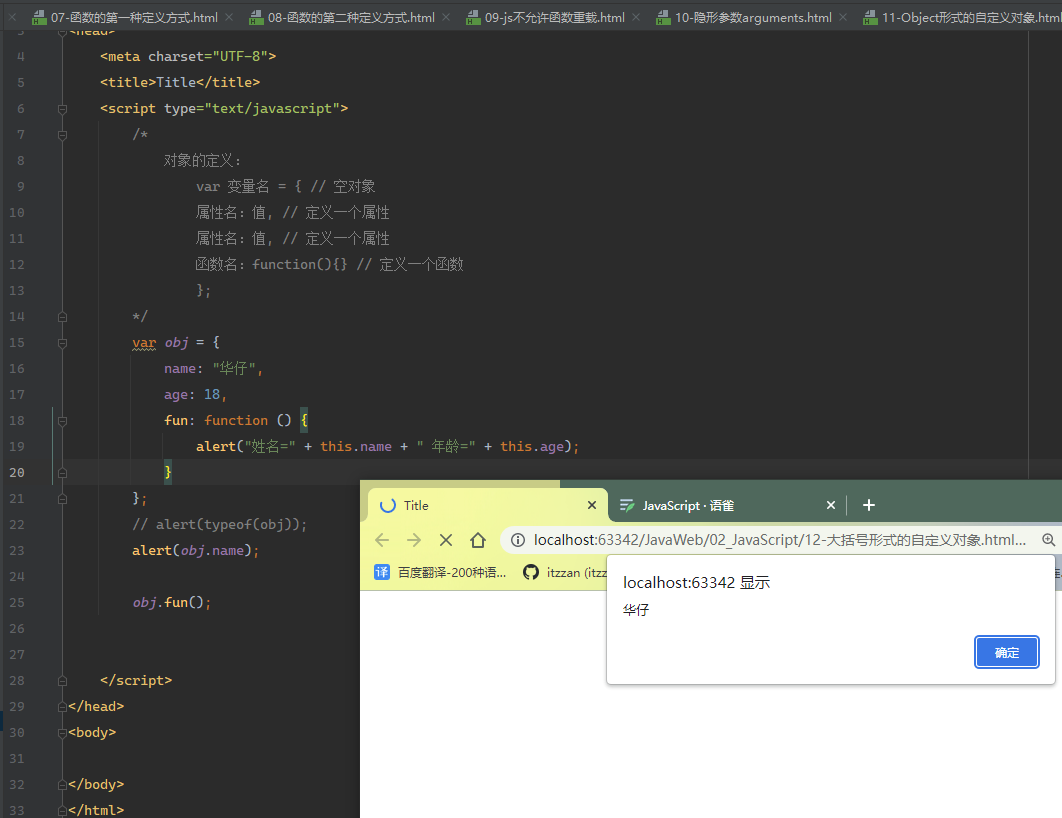This screenshot has height=818, width=1062.
Task: Click the "华仔" string on line 16
Action: 234,368
